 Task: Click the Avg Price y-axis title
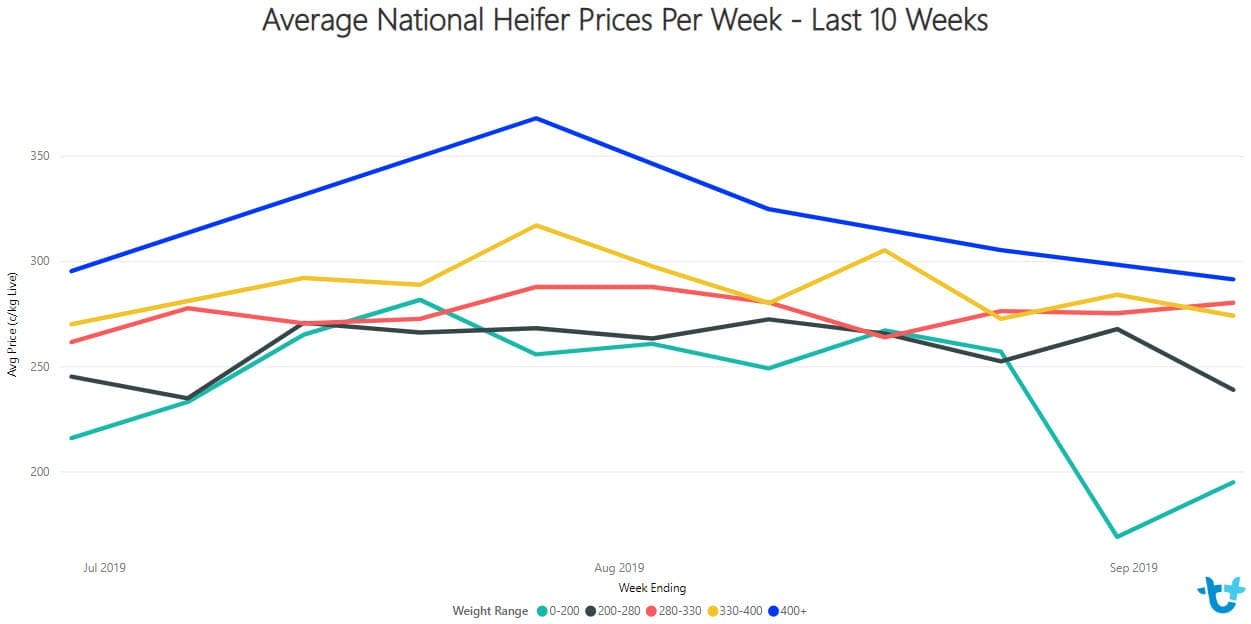12,324
